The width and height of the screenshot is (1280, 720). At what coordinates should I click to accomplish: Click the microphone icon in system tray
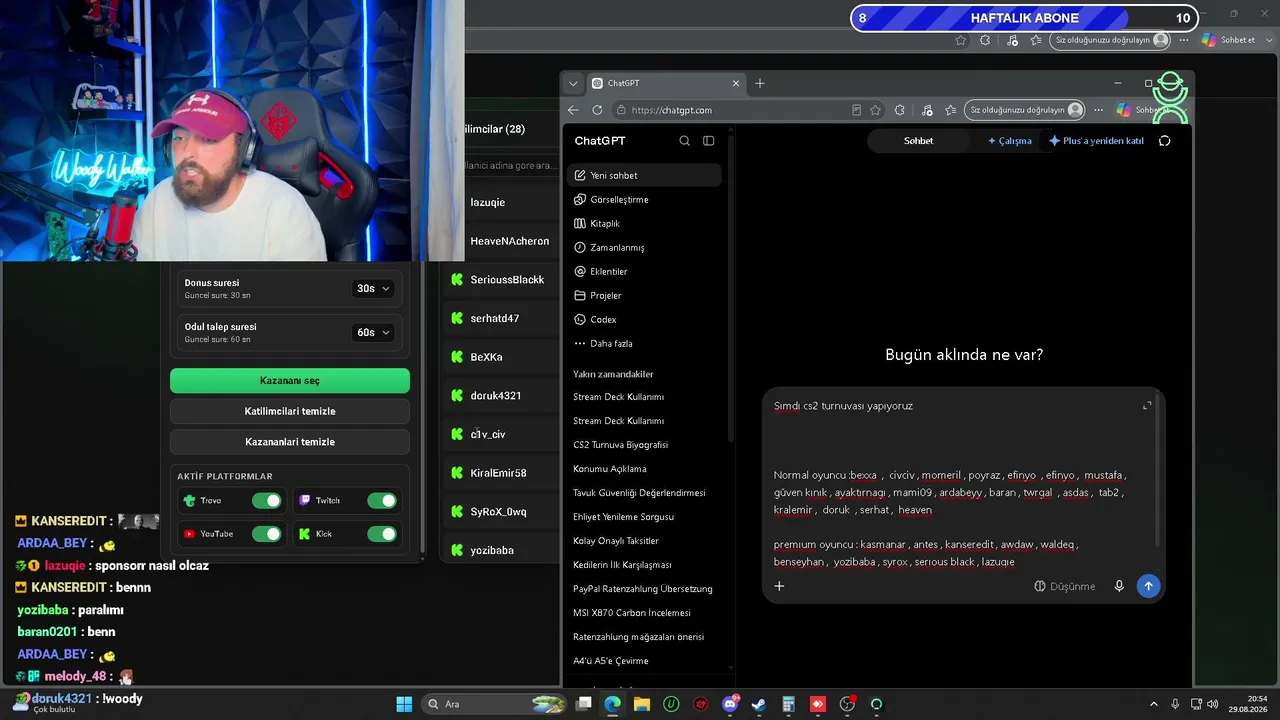tap(1175, 704)
